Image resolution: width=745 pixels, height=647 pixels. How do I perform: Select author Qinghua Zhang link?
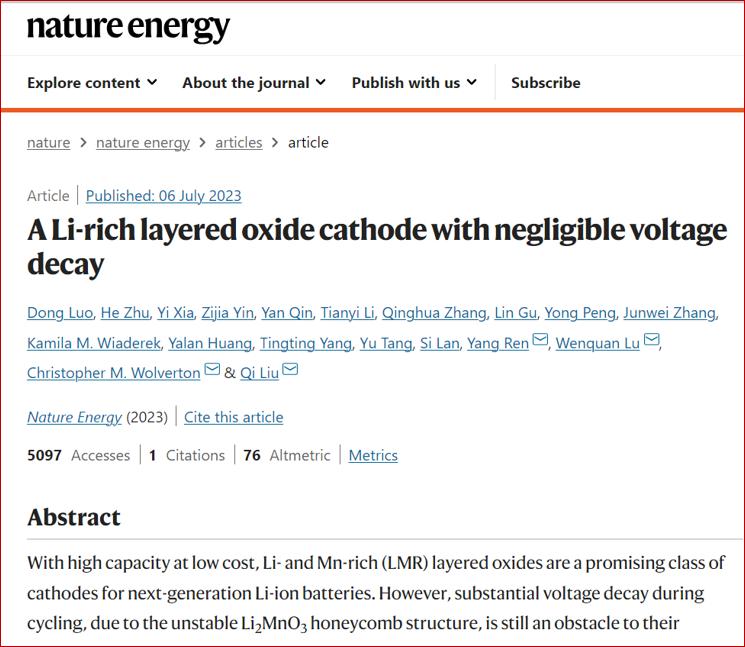click(x=434, y=313)
